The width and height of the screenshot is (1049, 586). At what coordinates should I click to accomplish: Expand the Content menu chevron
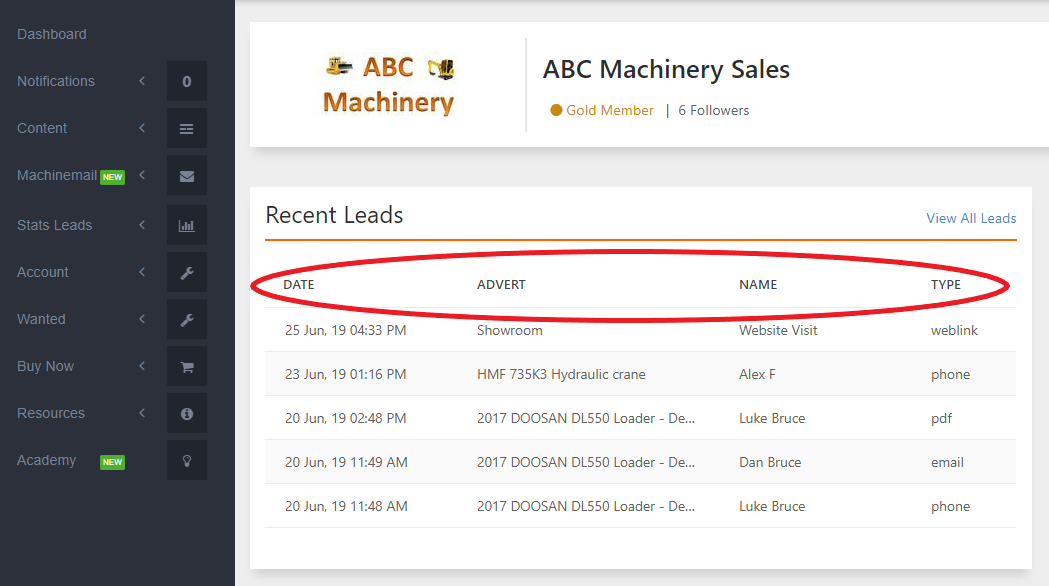[142, 128]
